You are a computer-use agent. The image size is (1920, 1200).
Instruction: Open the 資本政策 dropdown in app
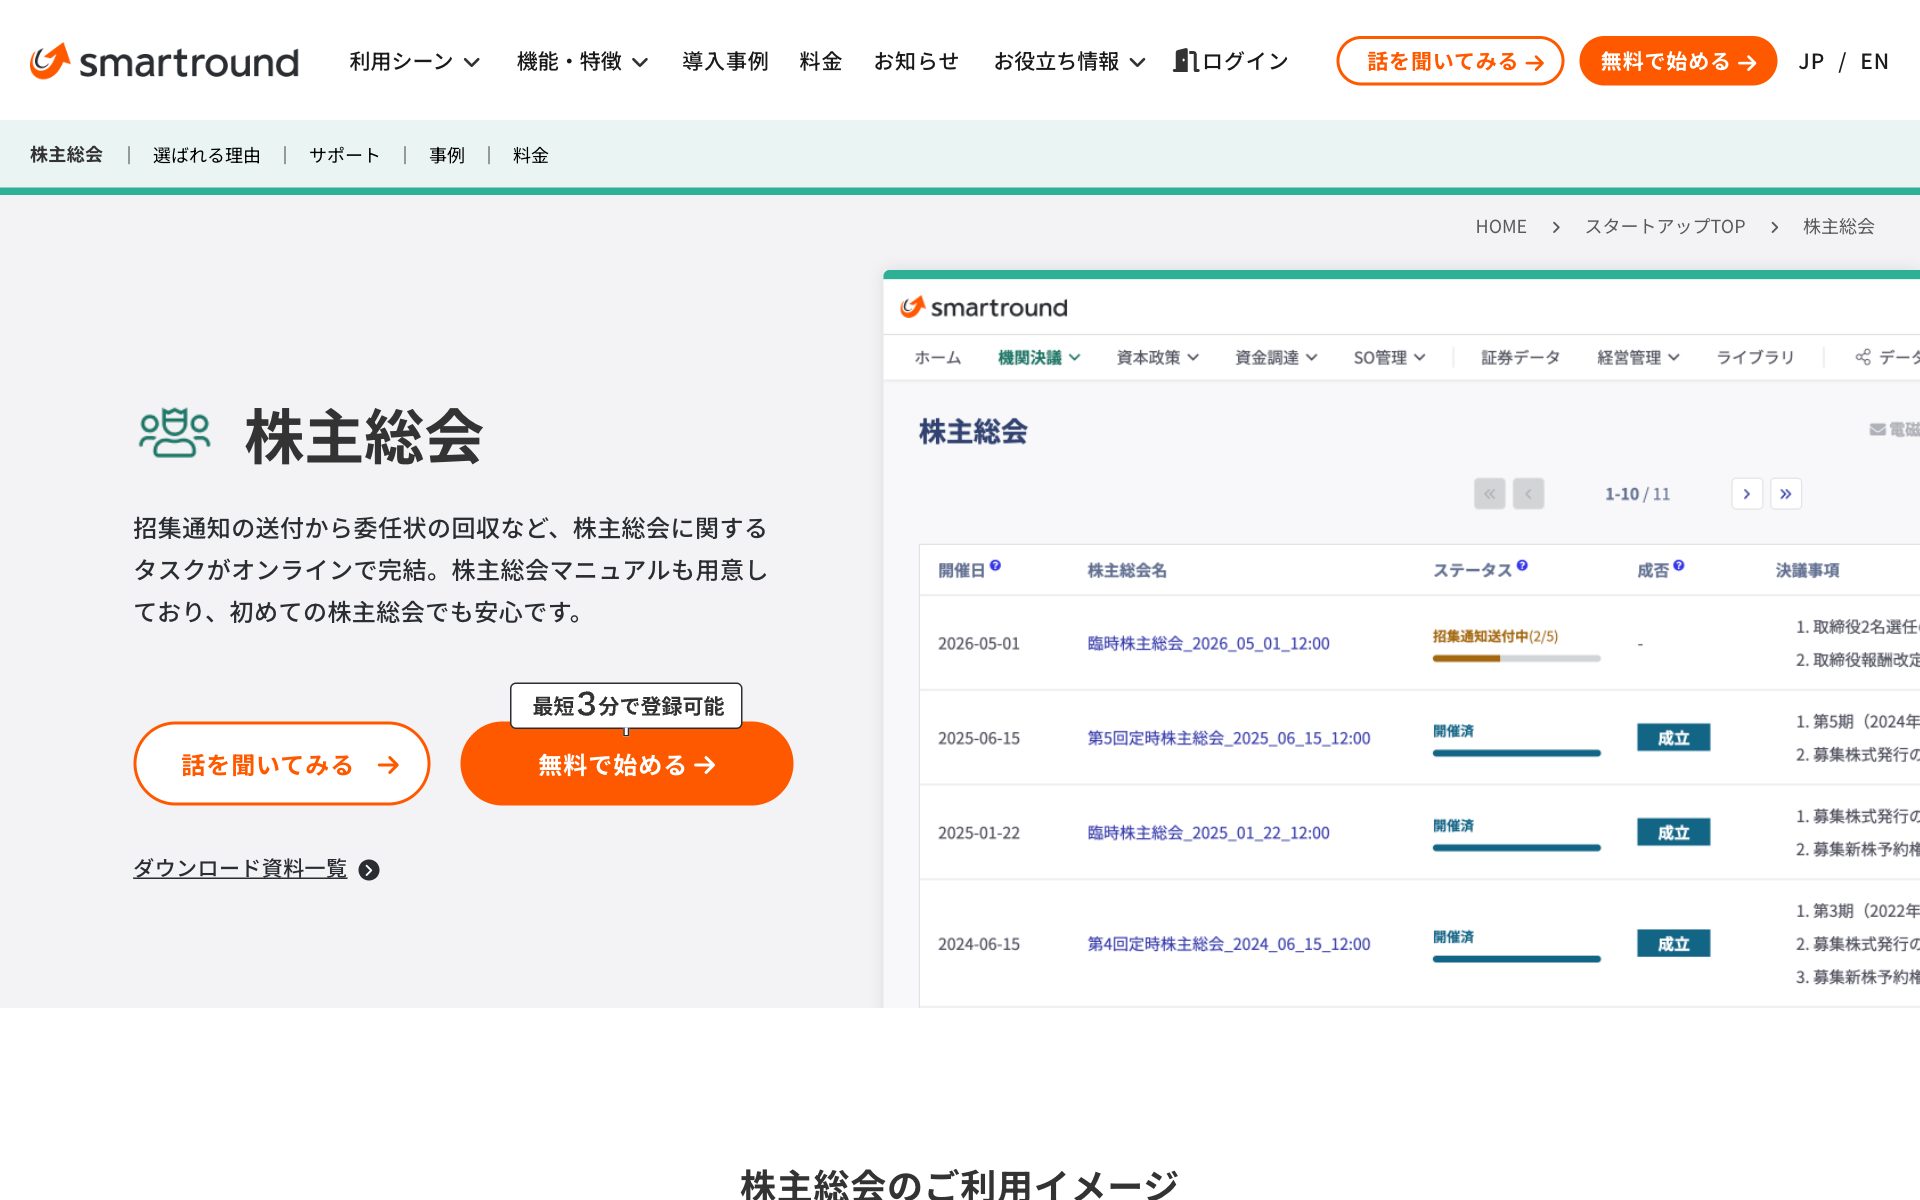pos(1158,358)
